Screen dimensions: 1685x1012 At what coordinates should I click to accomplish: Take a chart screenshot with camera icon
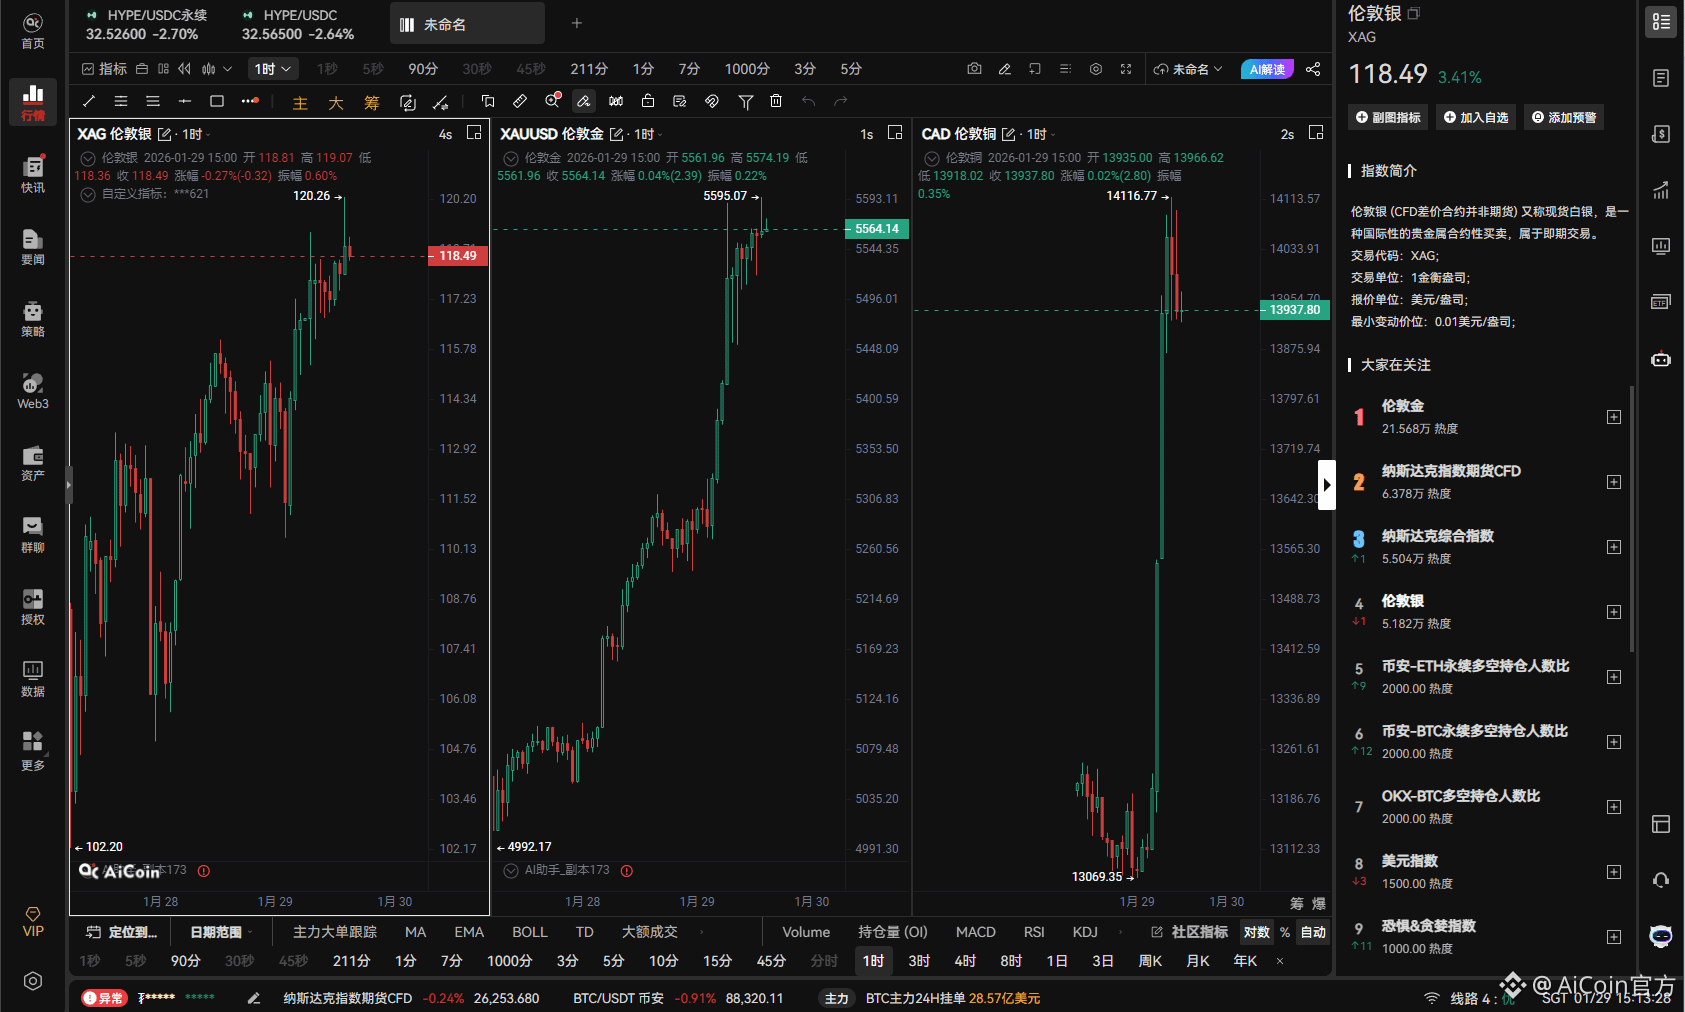[x=974, y=69]
